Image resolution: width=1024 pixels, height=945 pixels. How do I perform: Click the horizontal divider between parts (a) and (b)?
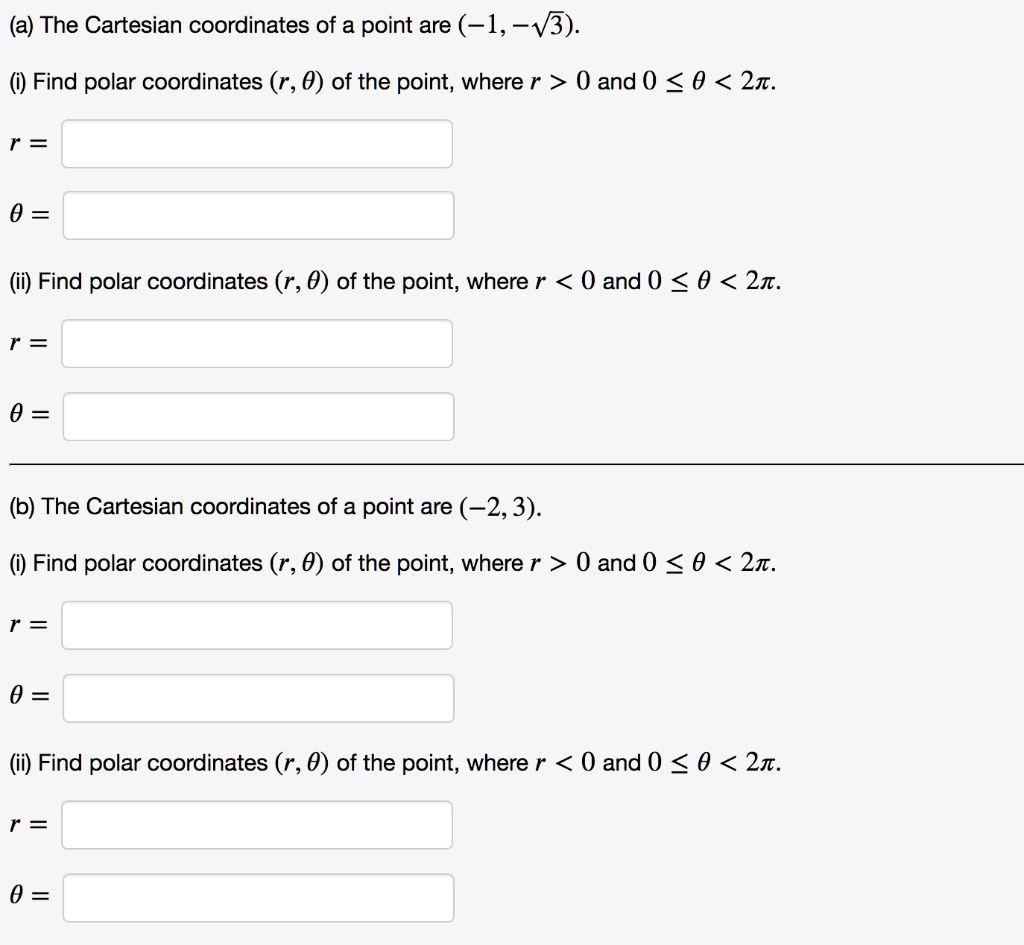click(516, 464)
